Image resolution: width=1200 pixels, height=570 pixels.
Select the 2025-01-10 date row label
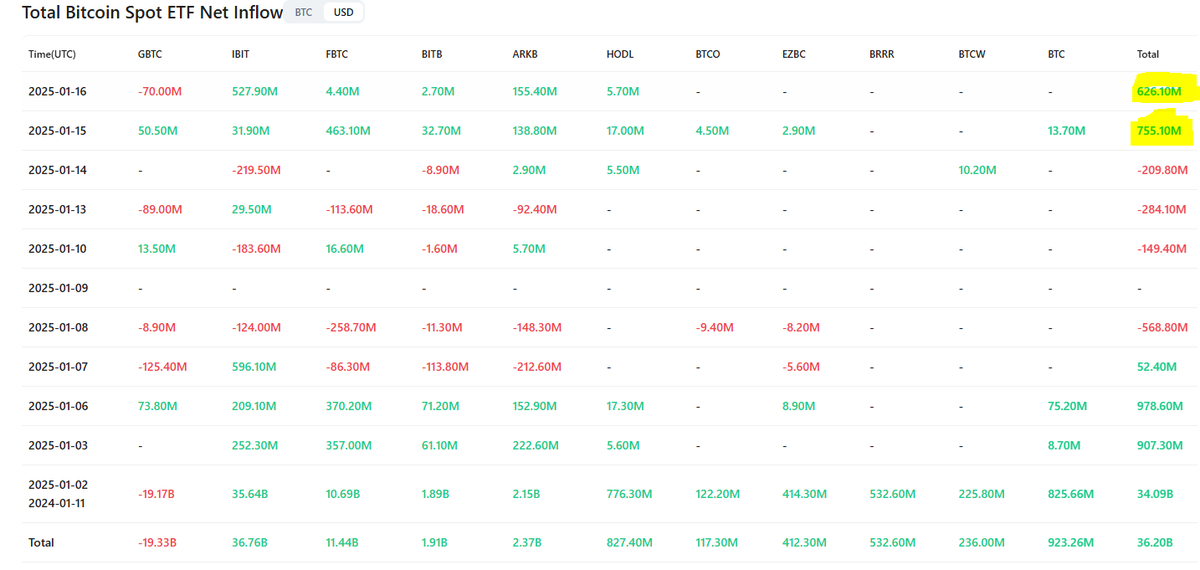click(x=58, y=249)
